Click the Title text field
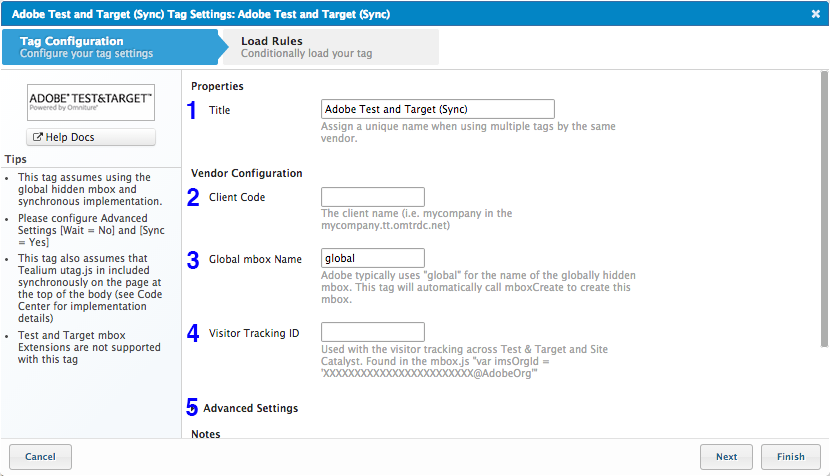 [x=438, y=109]
